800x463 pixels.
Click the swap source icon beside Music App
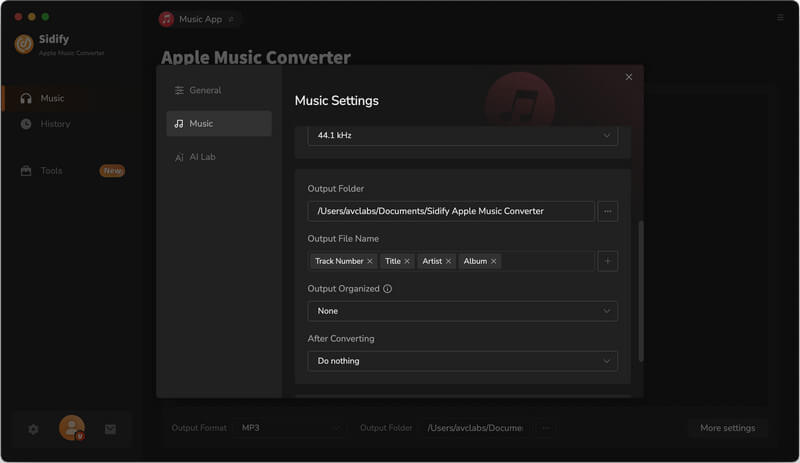[231, 19]
